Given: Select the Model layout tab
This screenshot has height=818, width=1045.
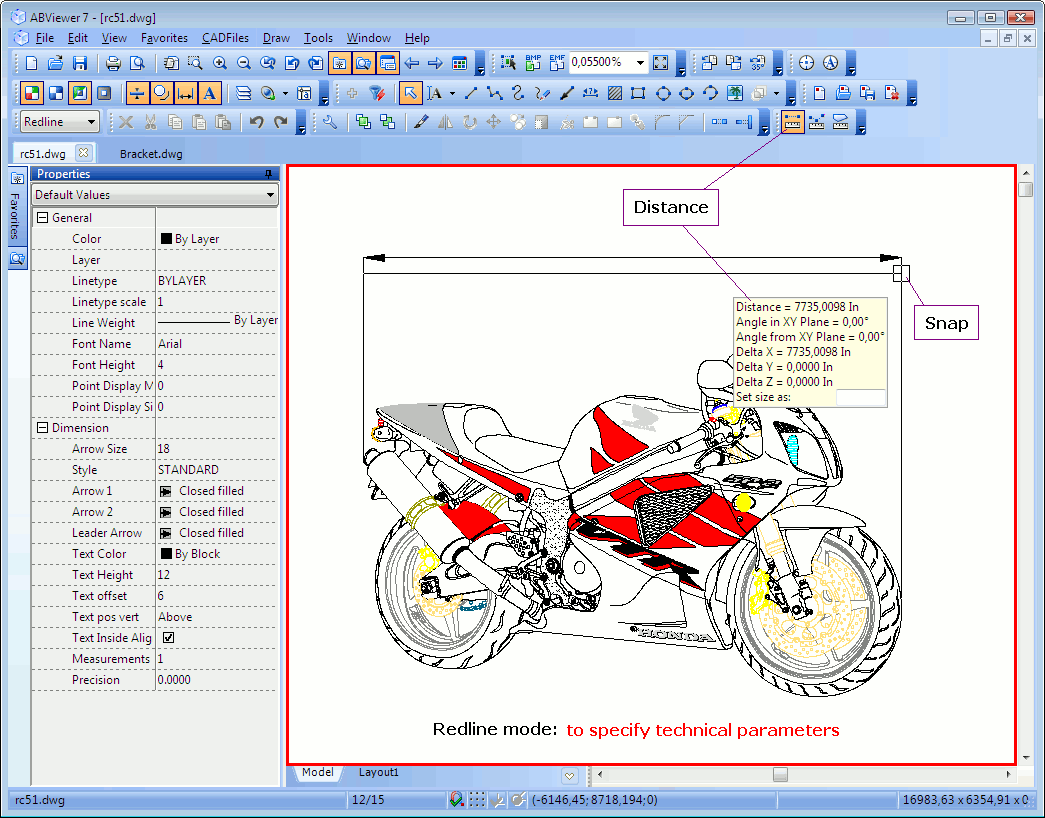Looking at the screenshot, I should click(x=317, y=772).
